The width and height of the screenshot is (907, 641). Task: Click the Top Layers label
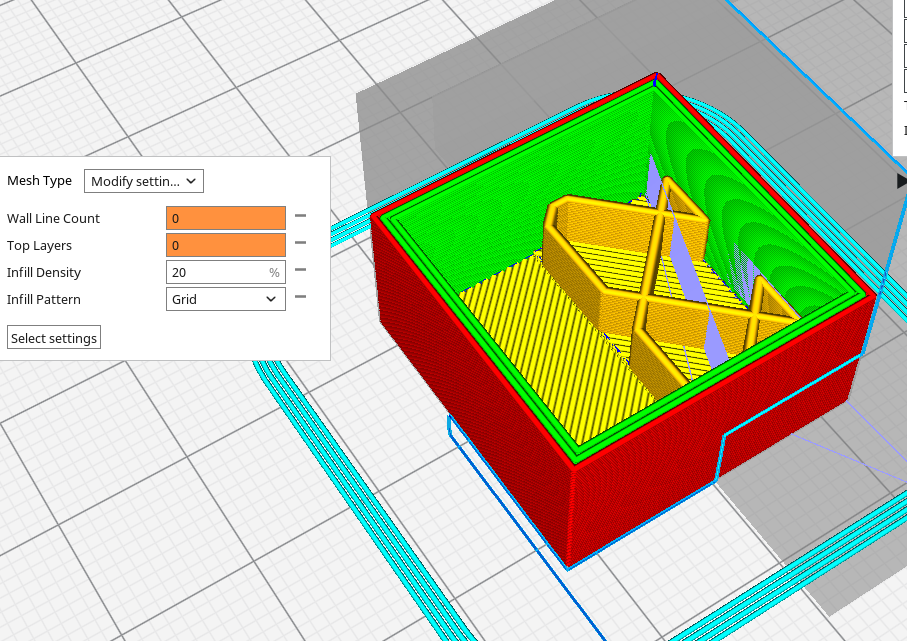pos(39,245)
